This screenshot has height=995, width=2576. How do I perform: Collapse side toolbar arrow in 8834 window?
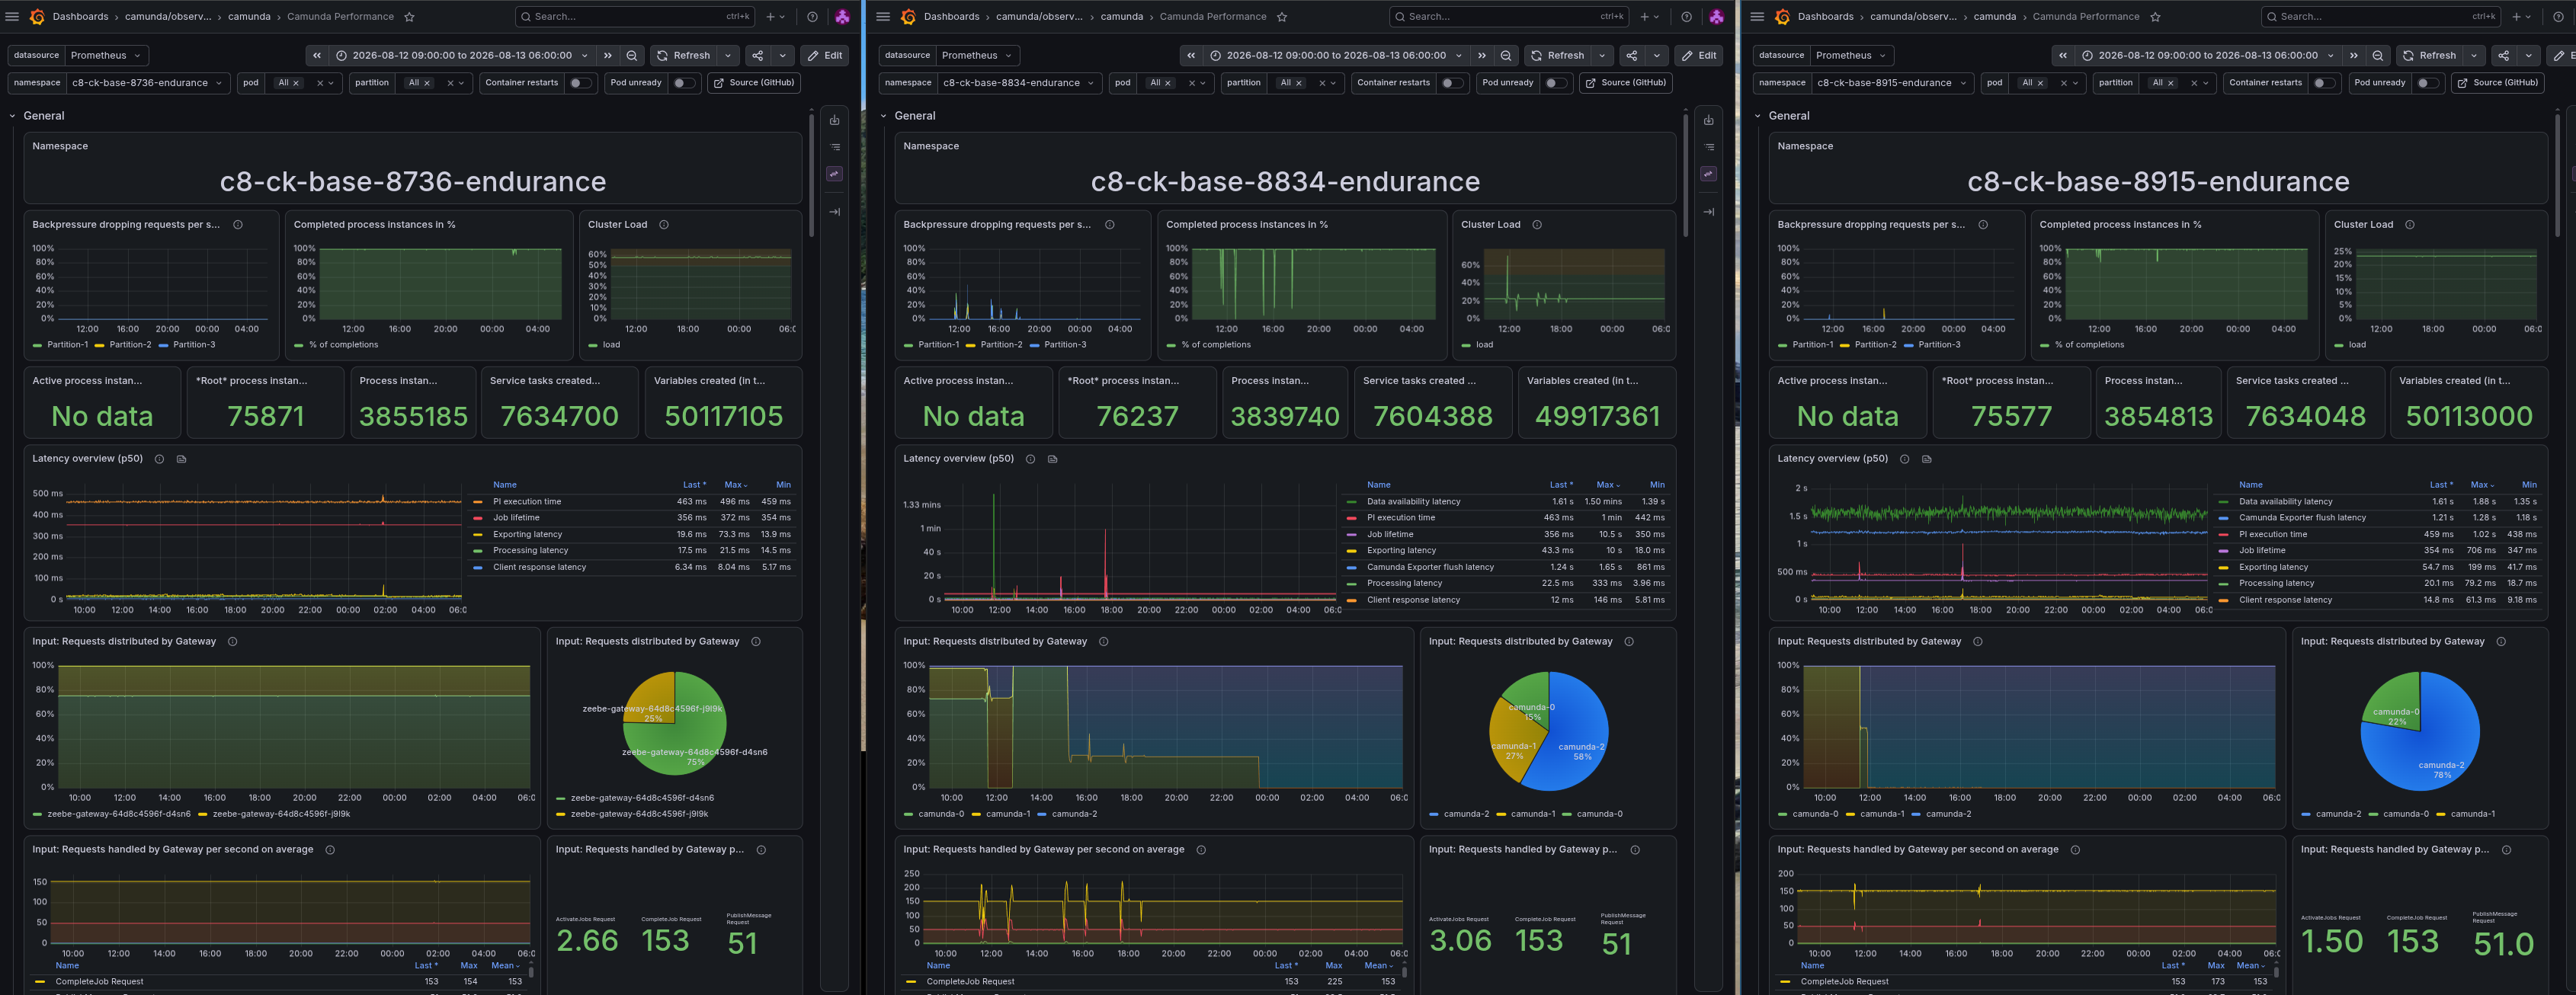pyautogui.click(x=1709, y=212)
